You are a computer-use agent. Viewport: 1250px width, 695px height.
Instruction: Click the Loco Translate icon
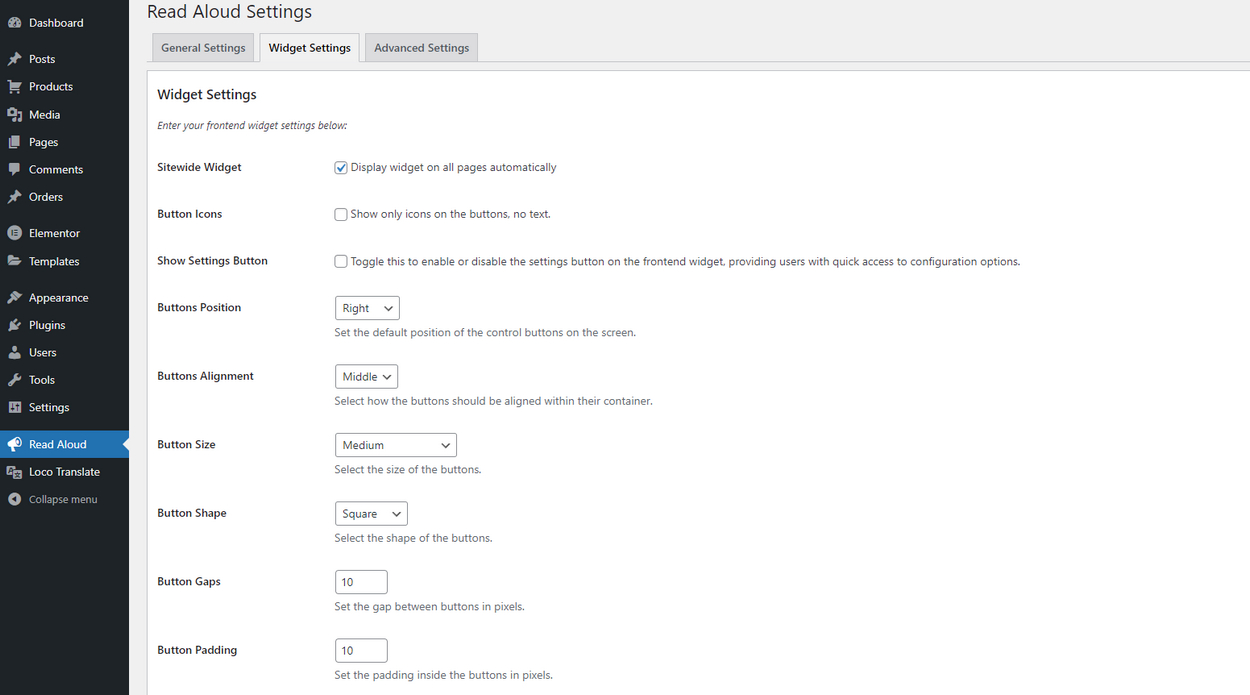coord(15,472)
